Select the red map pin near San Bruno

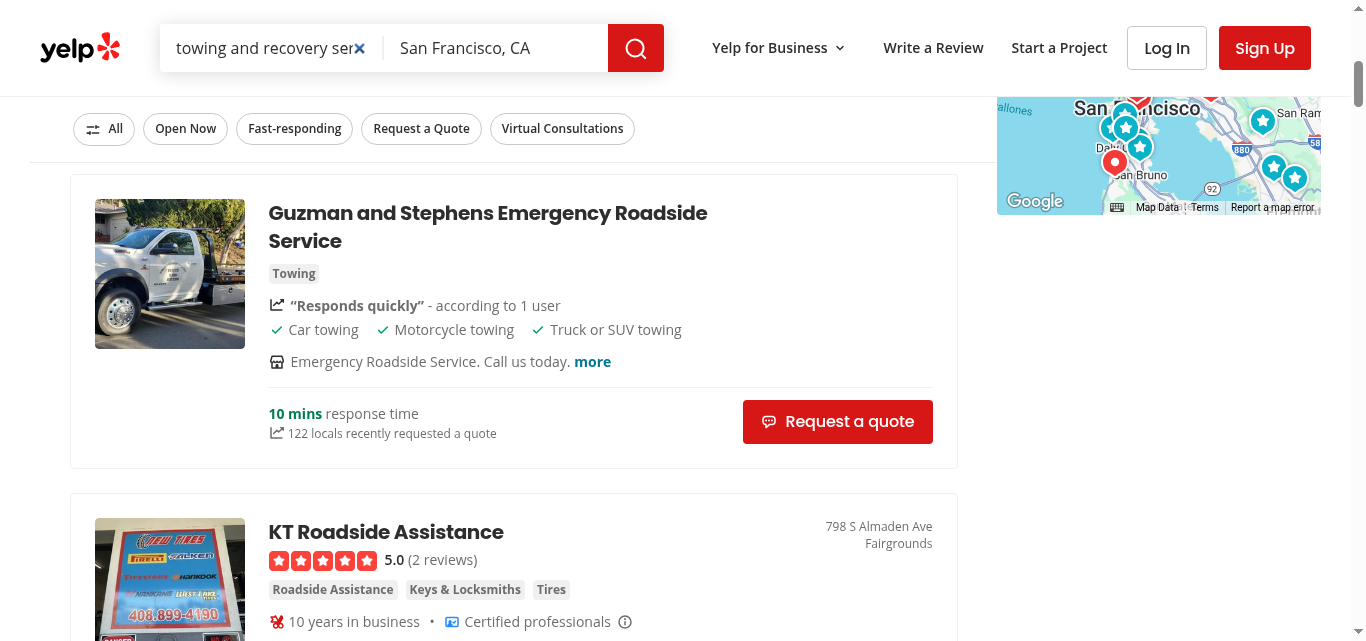1114,162
